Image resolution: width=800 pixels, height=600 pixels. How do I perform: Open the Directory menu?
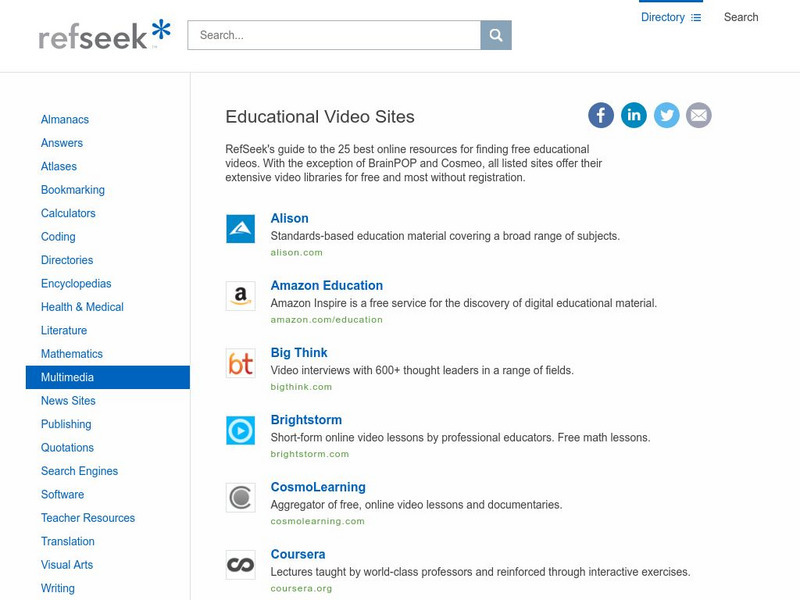tap(671, 17)
